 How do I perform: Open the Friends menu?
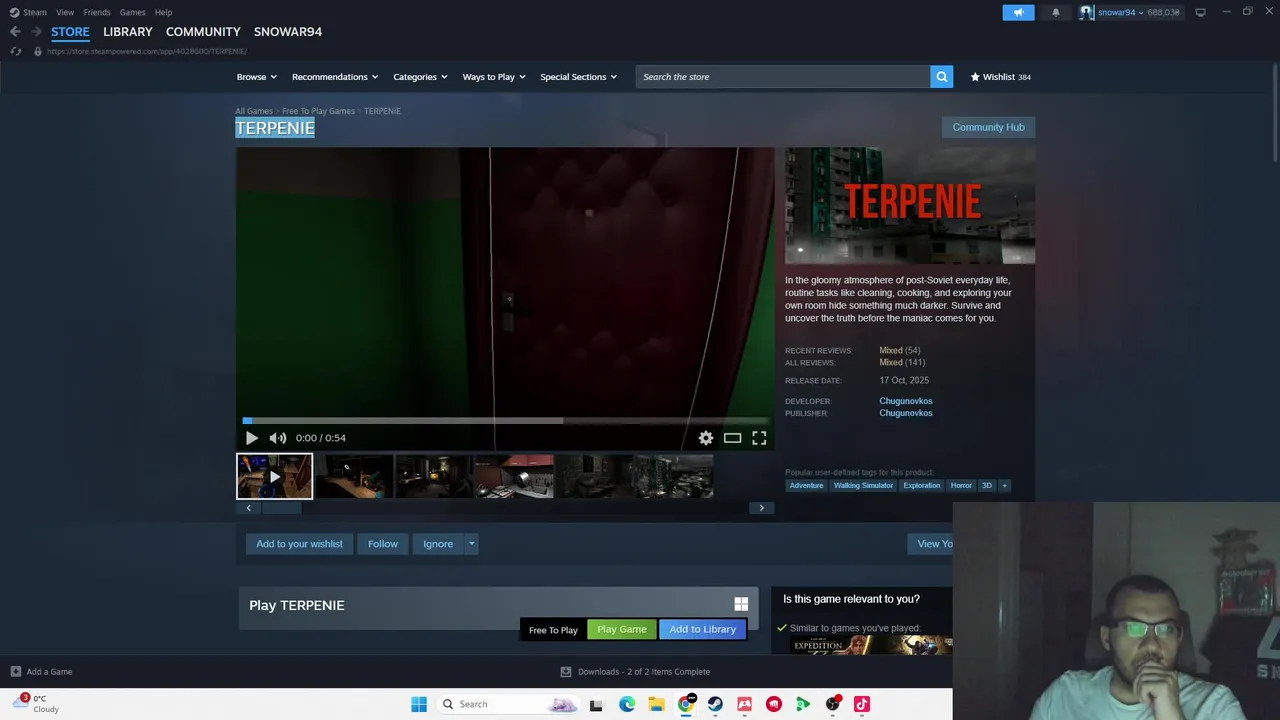coord(97,12)
